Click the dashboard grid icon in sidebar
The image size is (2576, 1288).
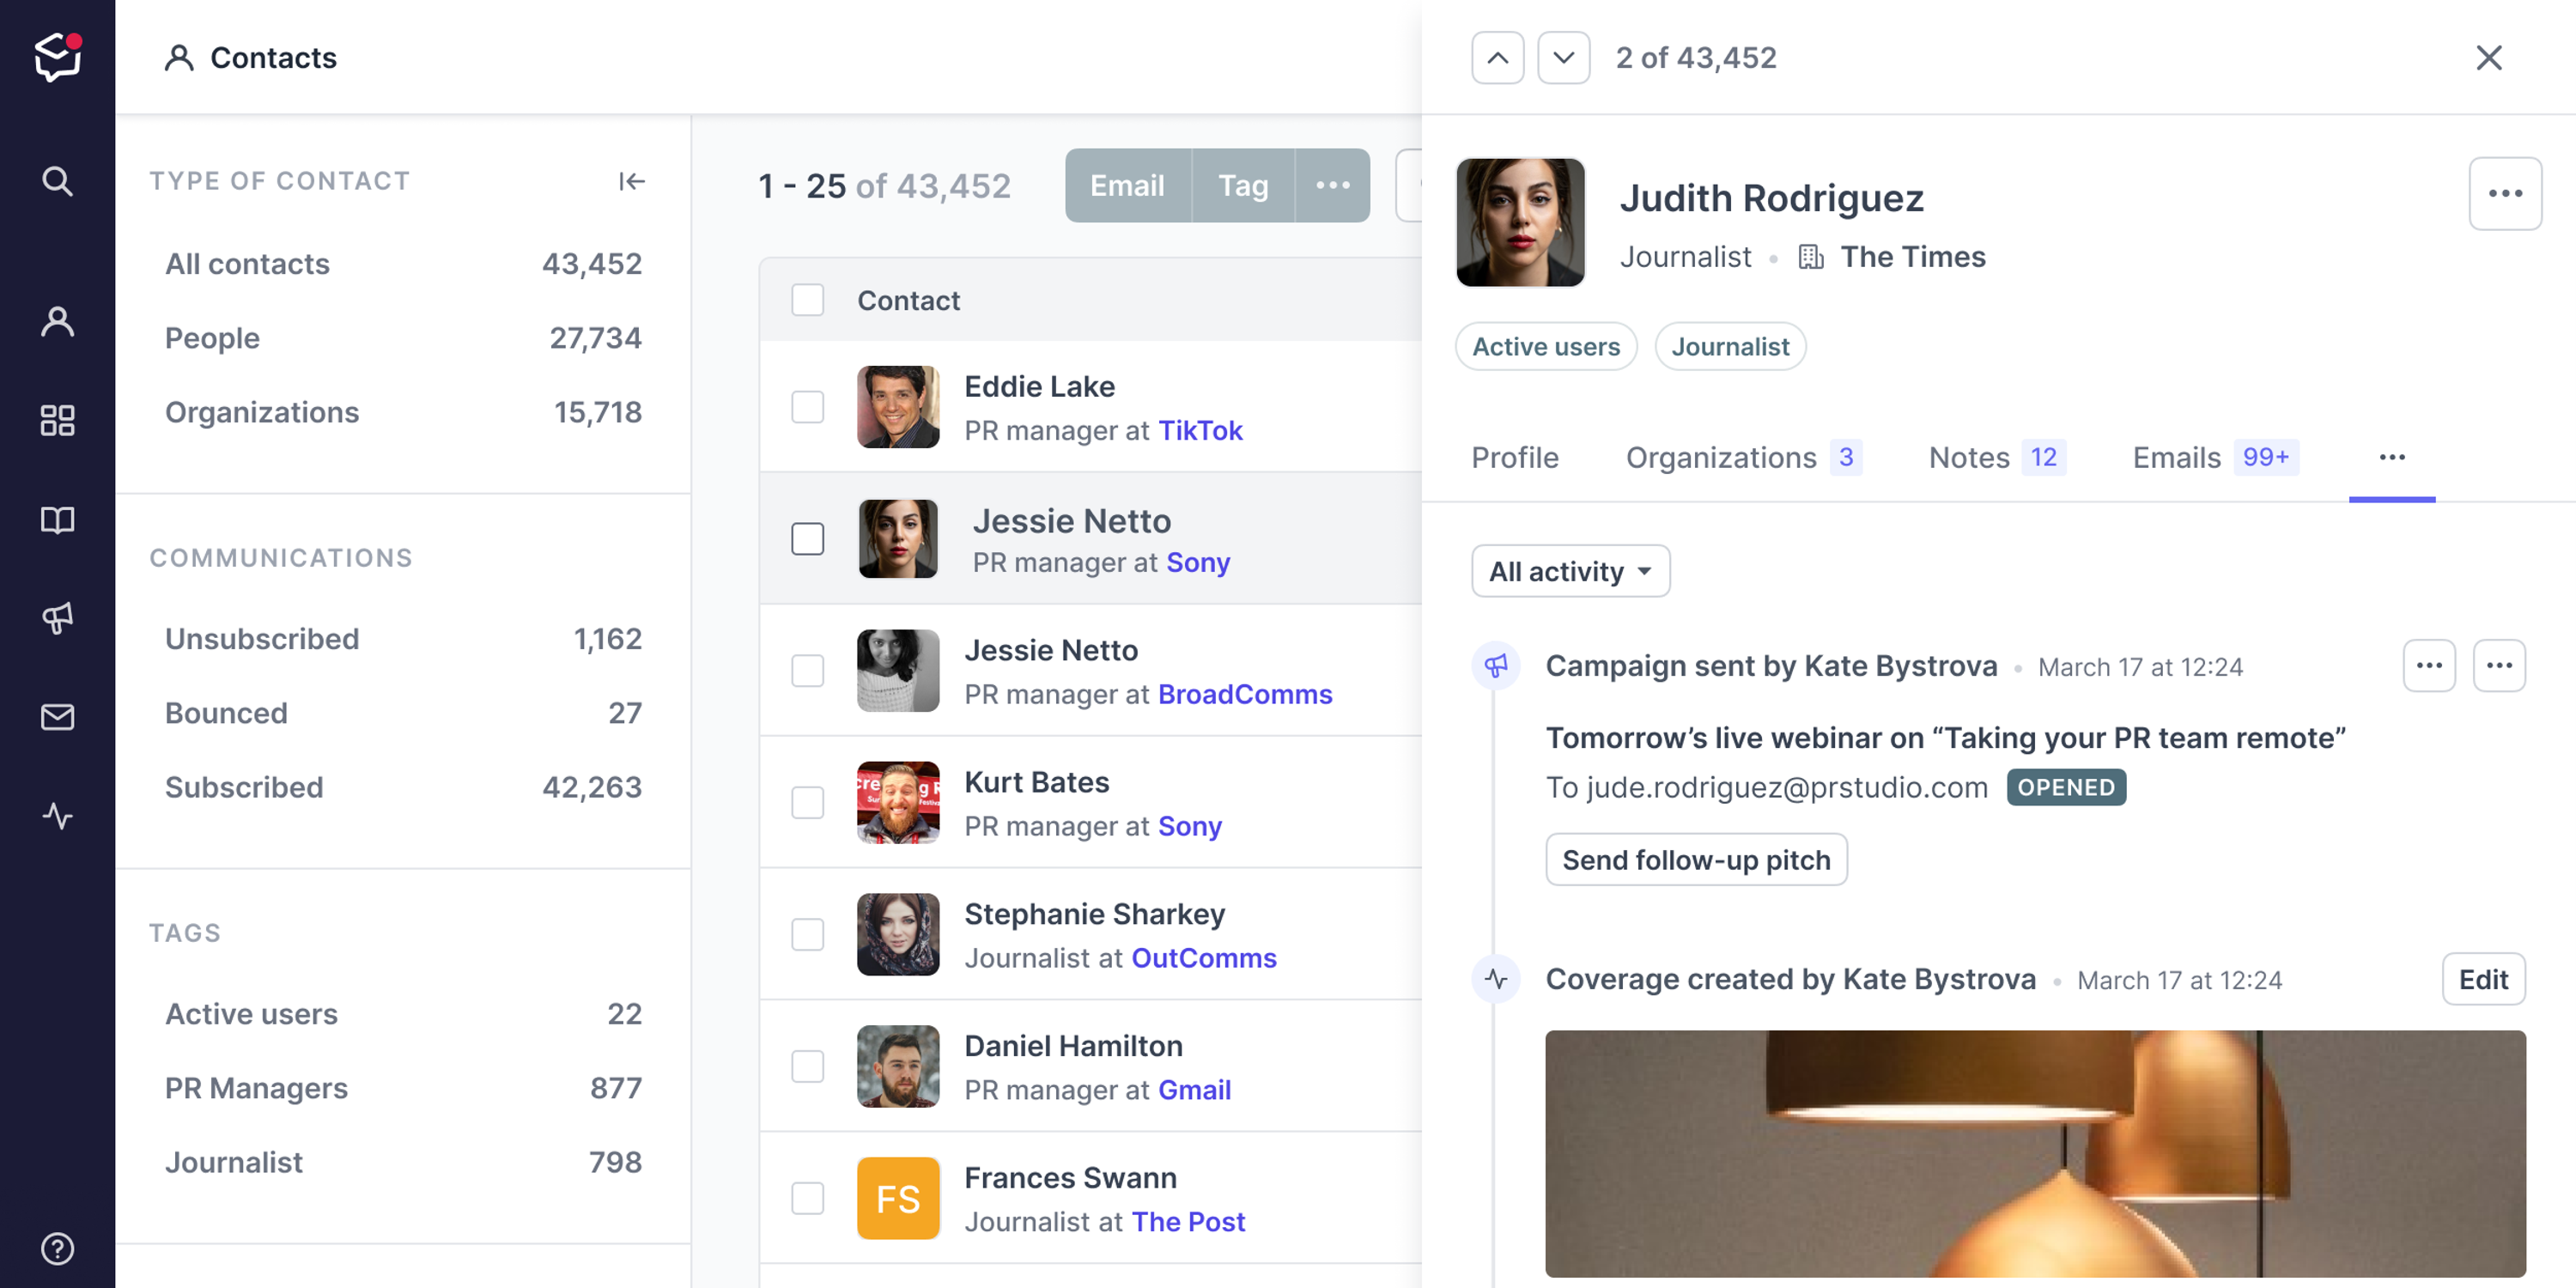pyautogui.click(x=57, y=420)
